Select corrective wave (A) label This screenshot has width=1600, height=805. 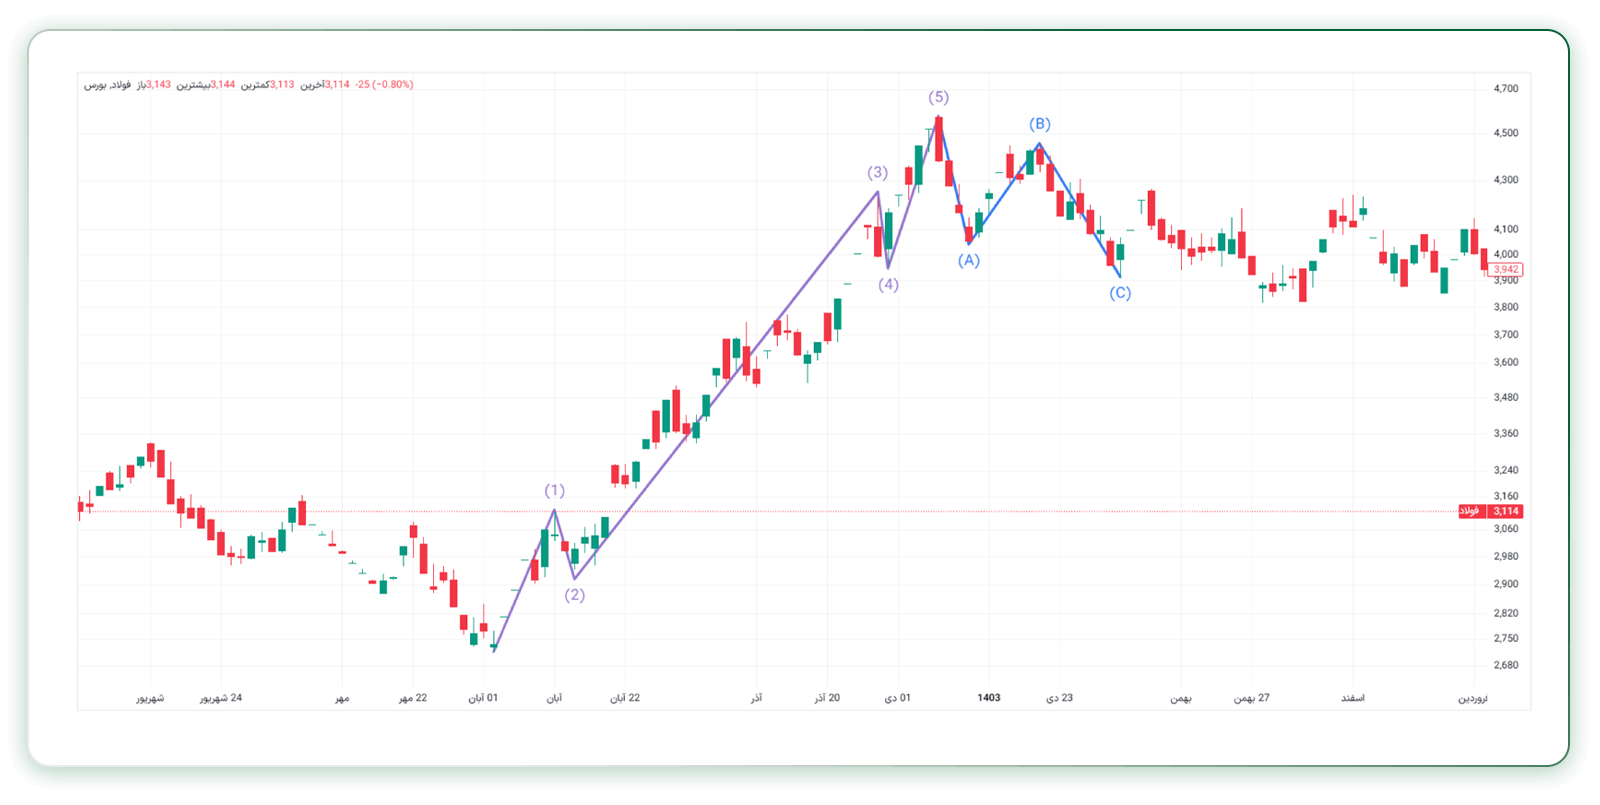click(968, 260)
